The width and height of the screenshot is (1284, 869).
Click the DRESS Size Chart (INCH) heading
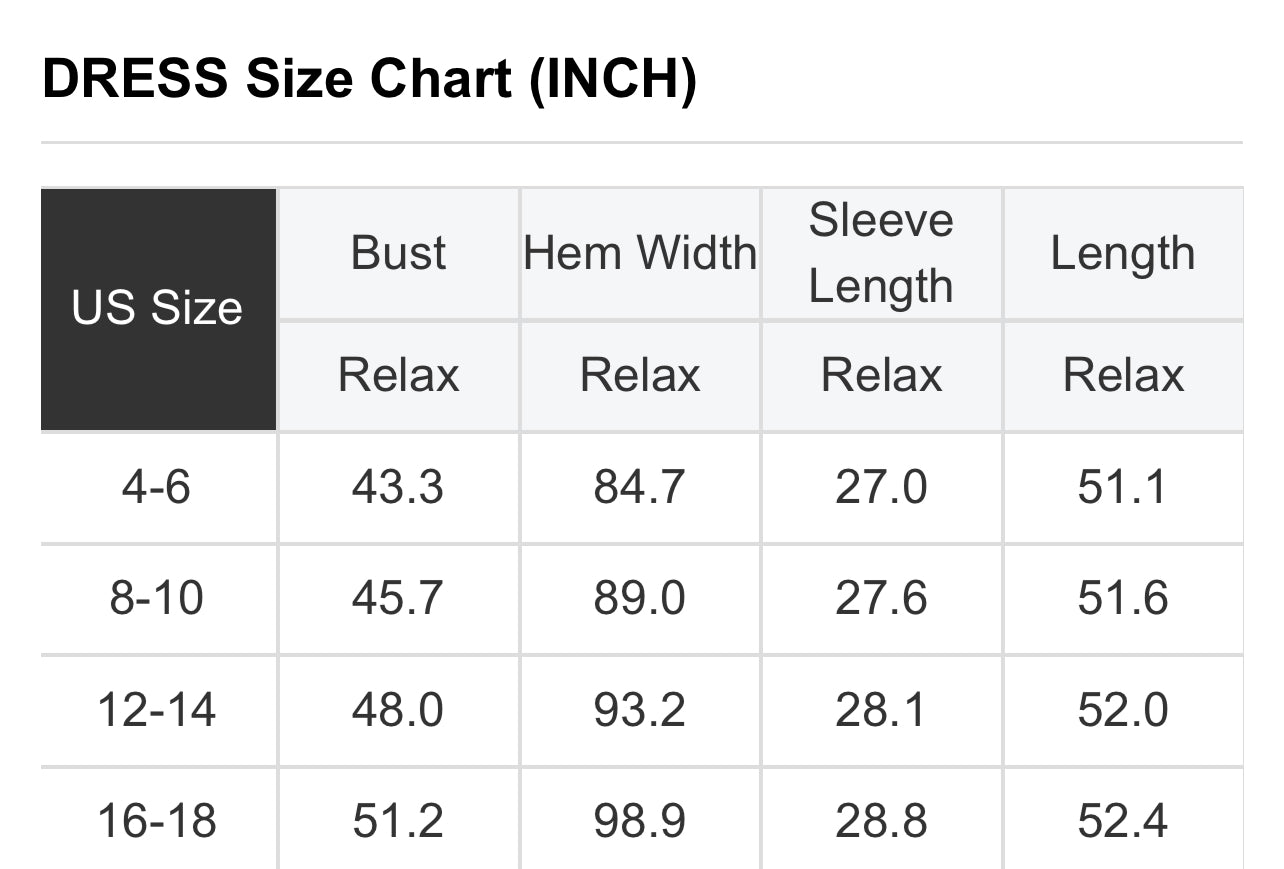369,80
